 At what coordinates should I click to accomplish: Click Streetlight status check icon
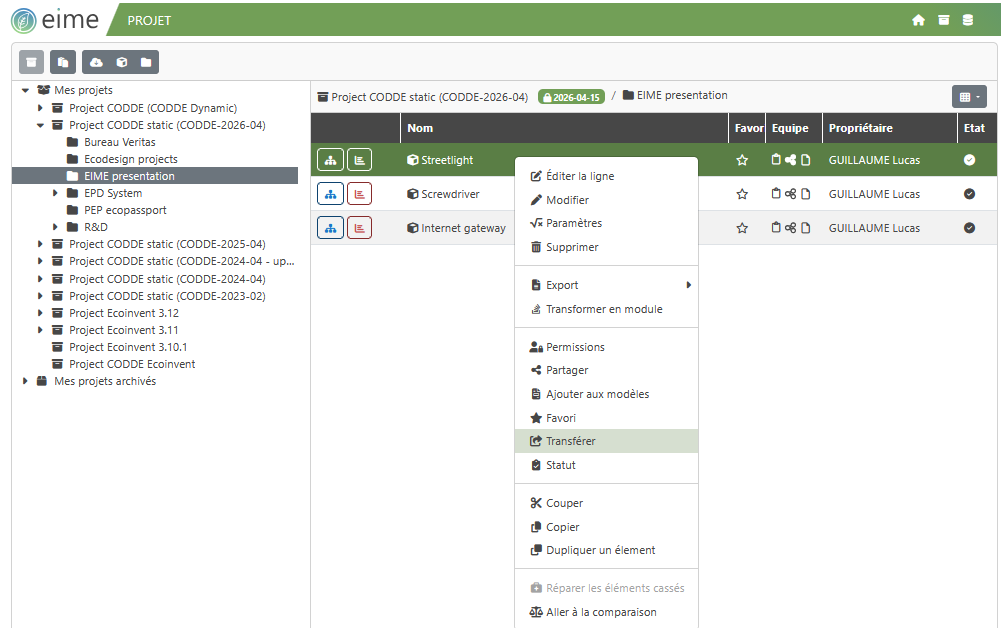pyautogui.click(x=969, y=160)
